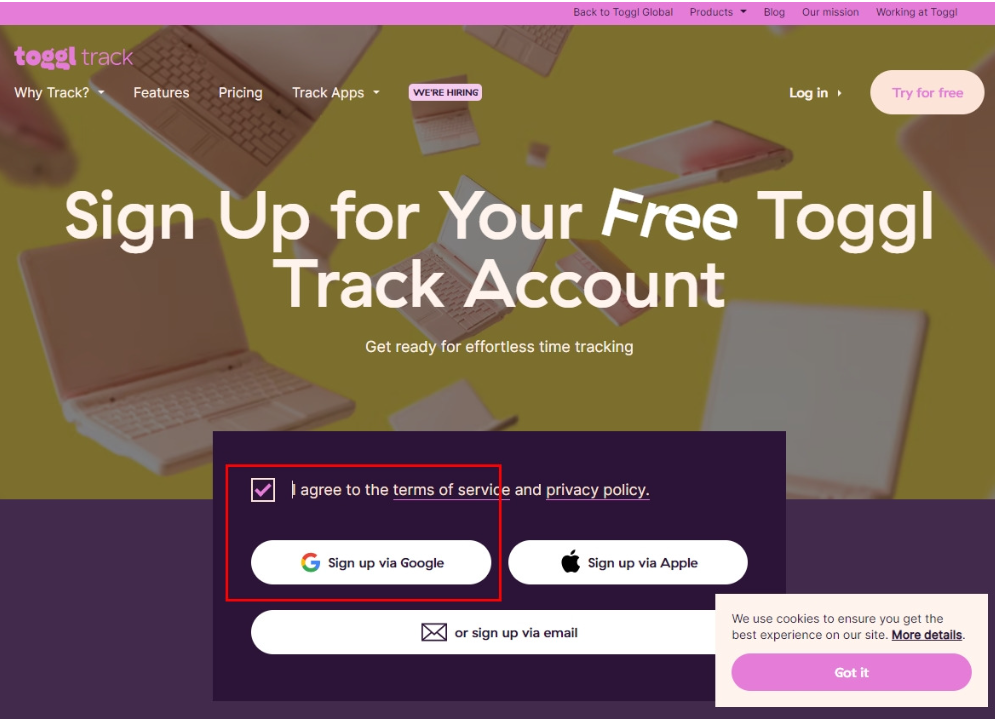This screenshot has height=723, width=995.
Task: Open the terms of service link
Action: (451, 490)
